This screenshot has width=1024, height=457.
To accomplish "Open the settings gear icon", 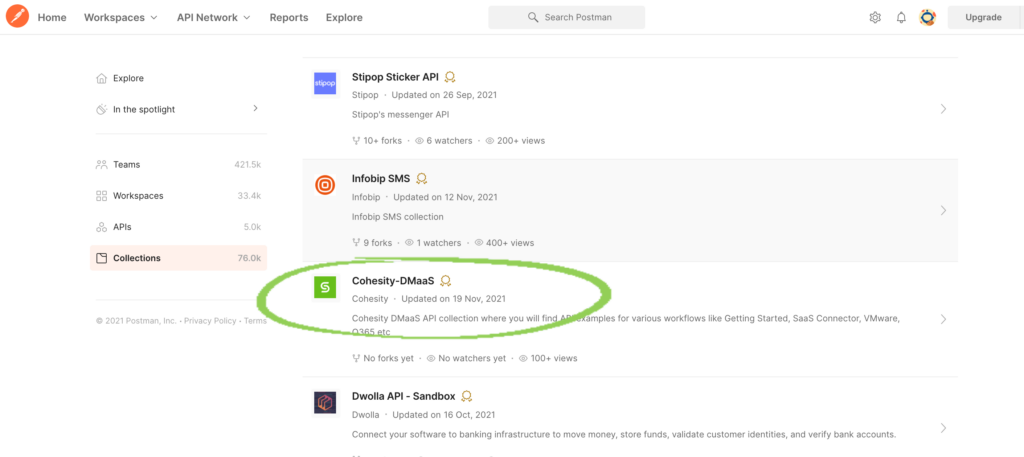I will point(875,17).
